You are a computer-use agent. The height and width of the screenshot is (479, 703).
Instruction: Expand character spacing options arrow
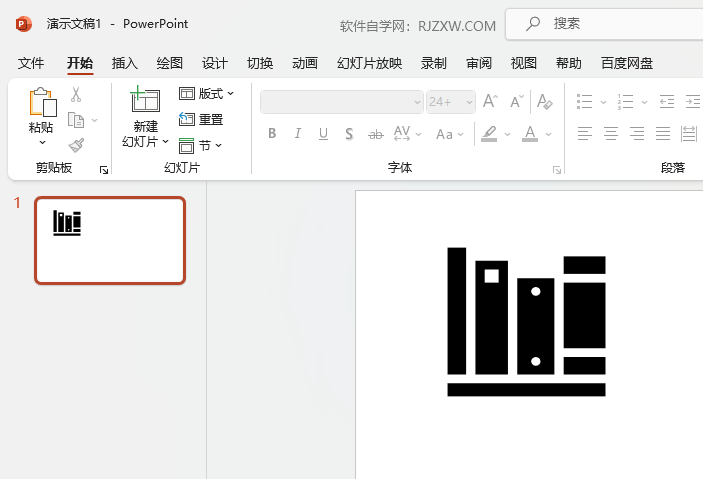point(419,134)
